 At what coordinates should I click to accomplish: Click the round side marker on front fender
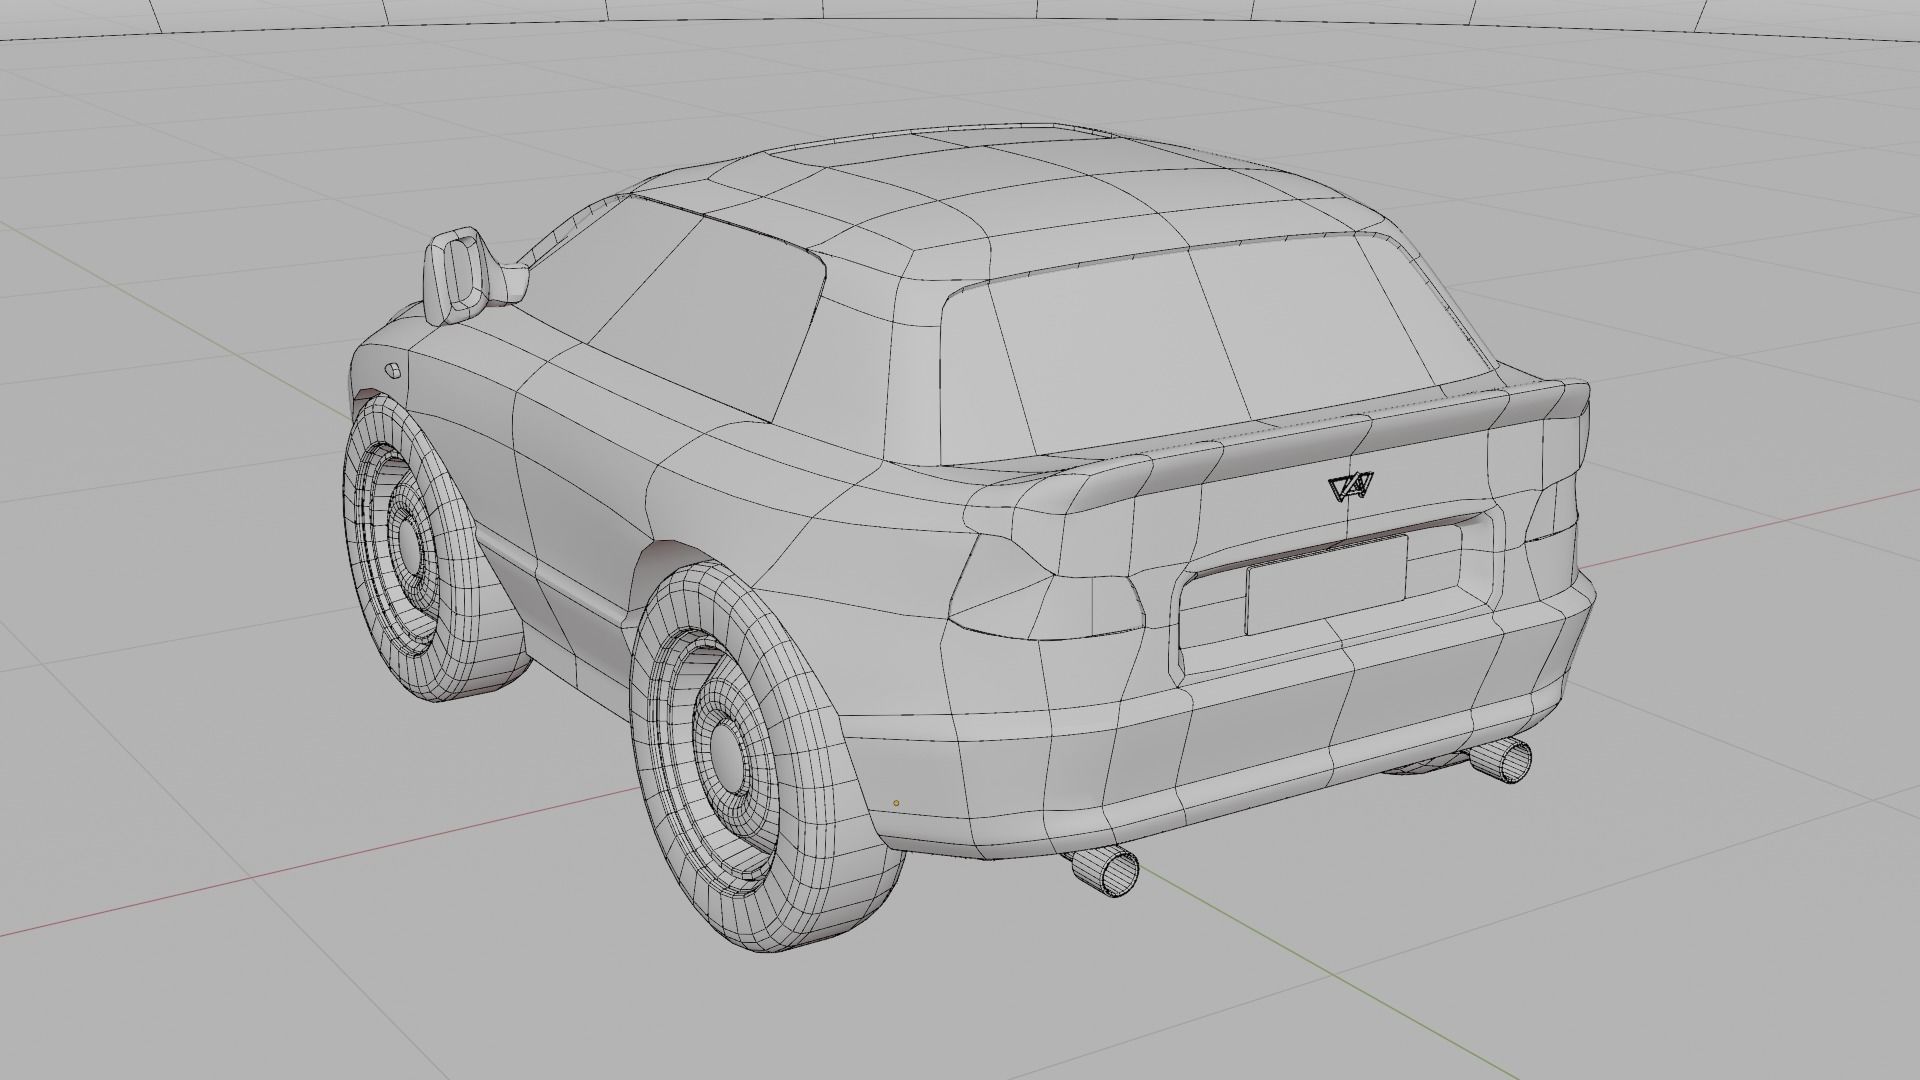394,369
